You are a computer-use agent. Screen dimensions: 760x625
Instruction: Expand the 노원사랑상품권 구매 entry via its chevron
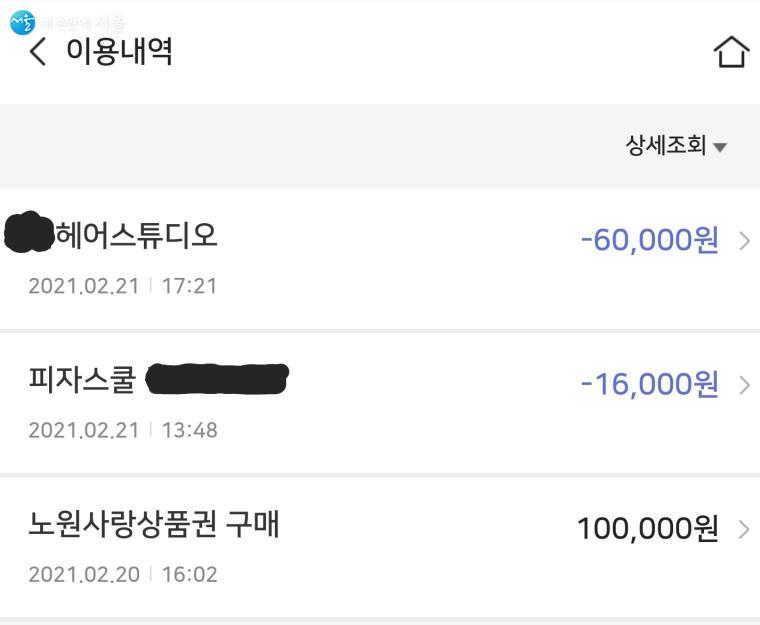[x=744, y=529]
